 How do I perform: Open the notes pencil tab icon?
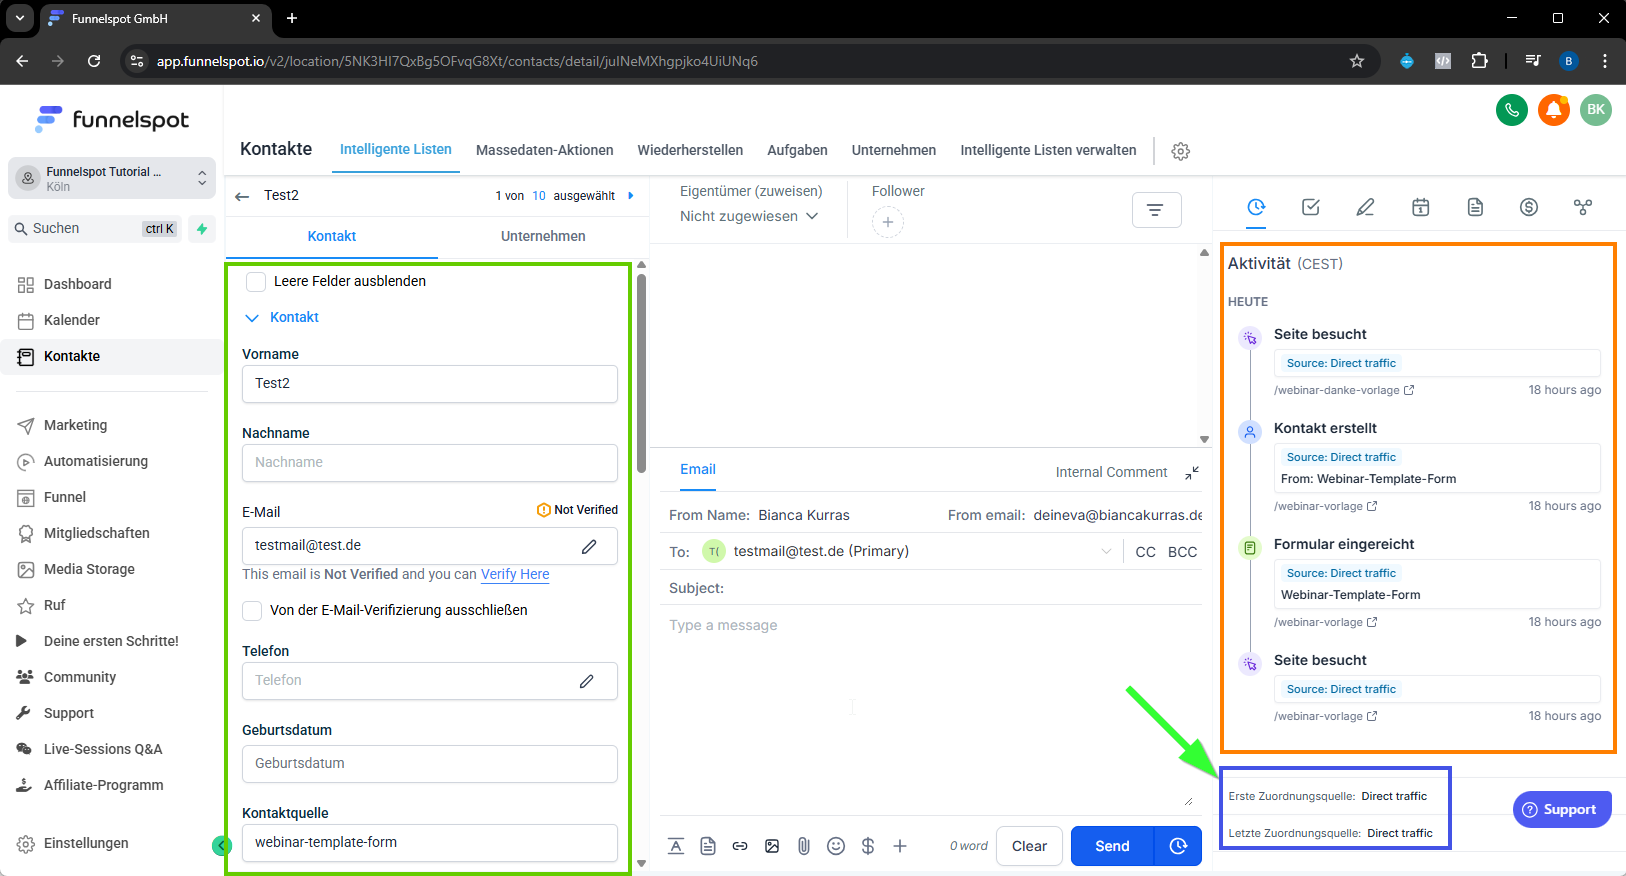pos(1365,207)
